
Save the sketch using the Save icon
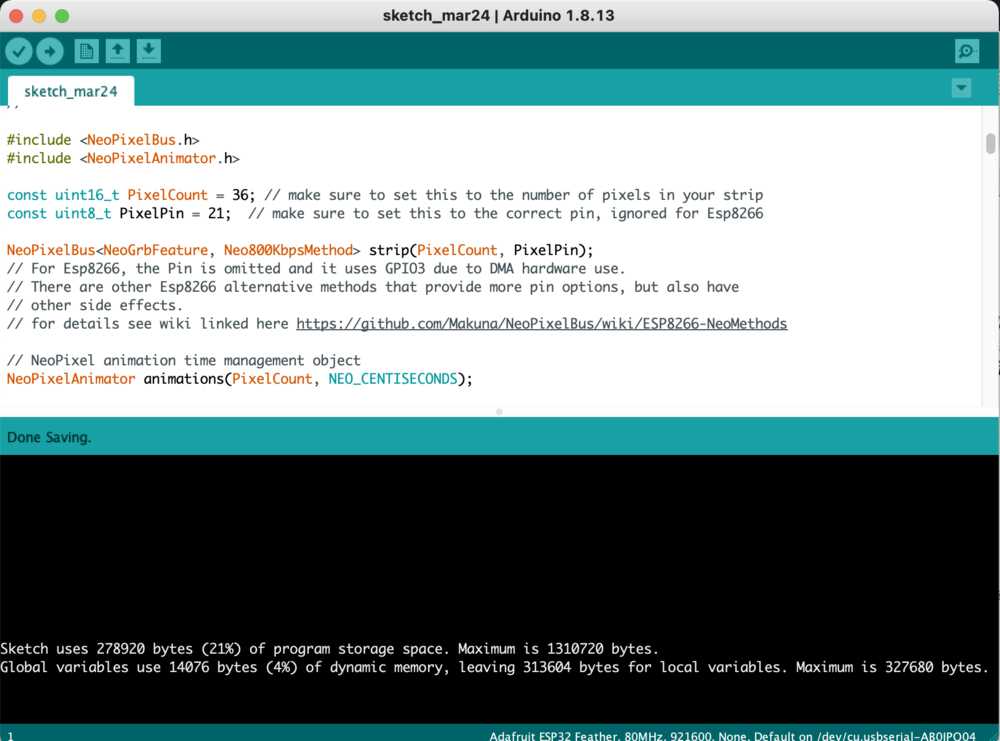pos(149,51)
